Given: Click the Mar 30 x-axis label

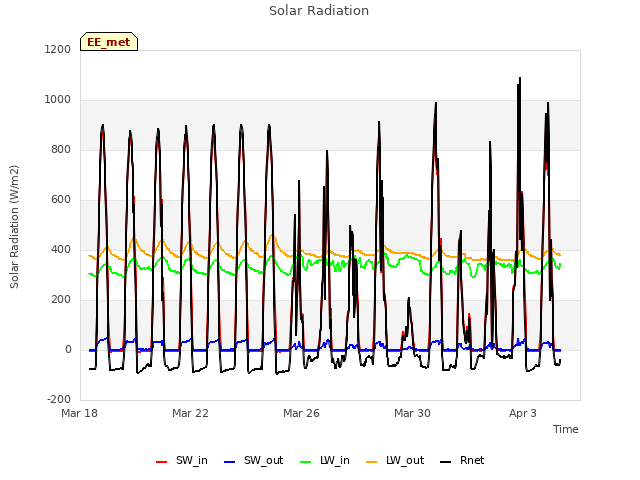Looking at the screenshot, I should [412, 413].
